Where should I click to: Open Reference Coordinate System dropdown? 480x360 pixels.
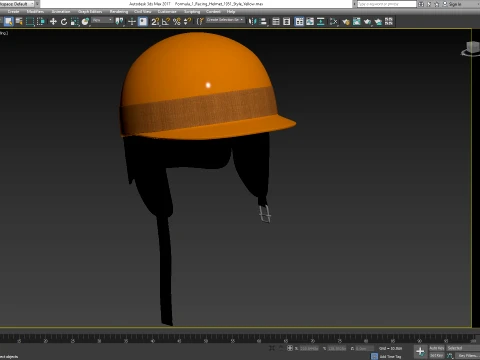[102, 21]
